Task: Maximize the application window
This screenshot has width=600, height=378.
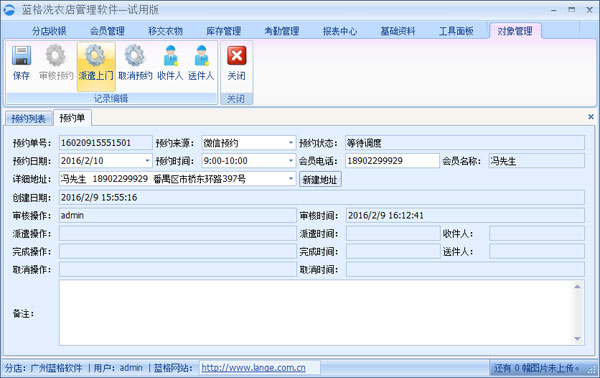Action: 571,10
